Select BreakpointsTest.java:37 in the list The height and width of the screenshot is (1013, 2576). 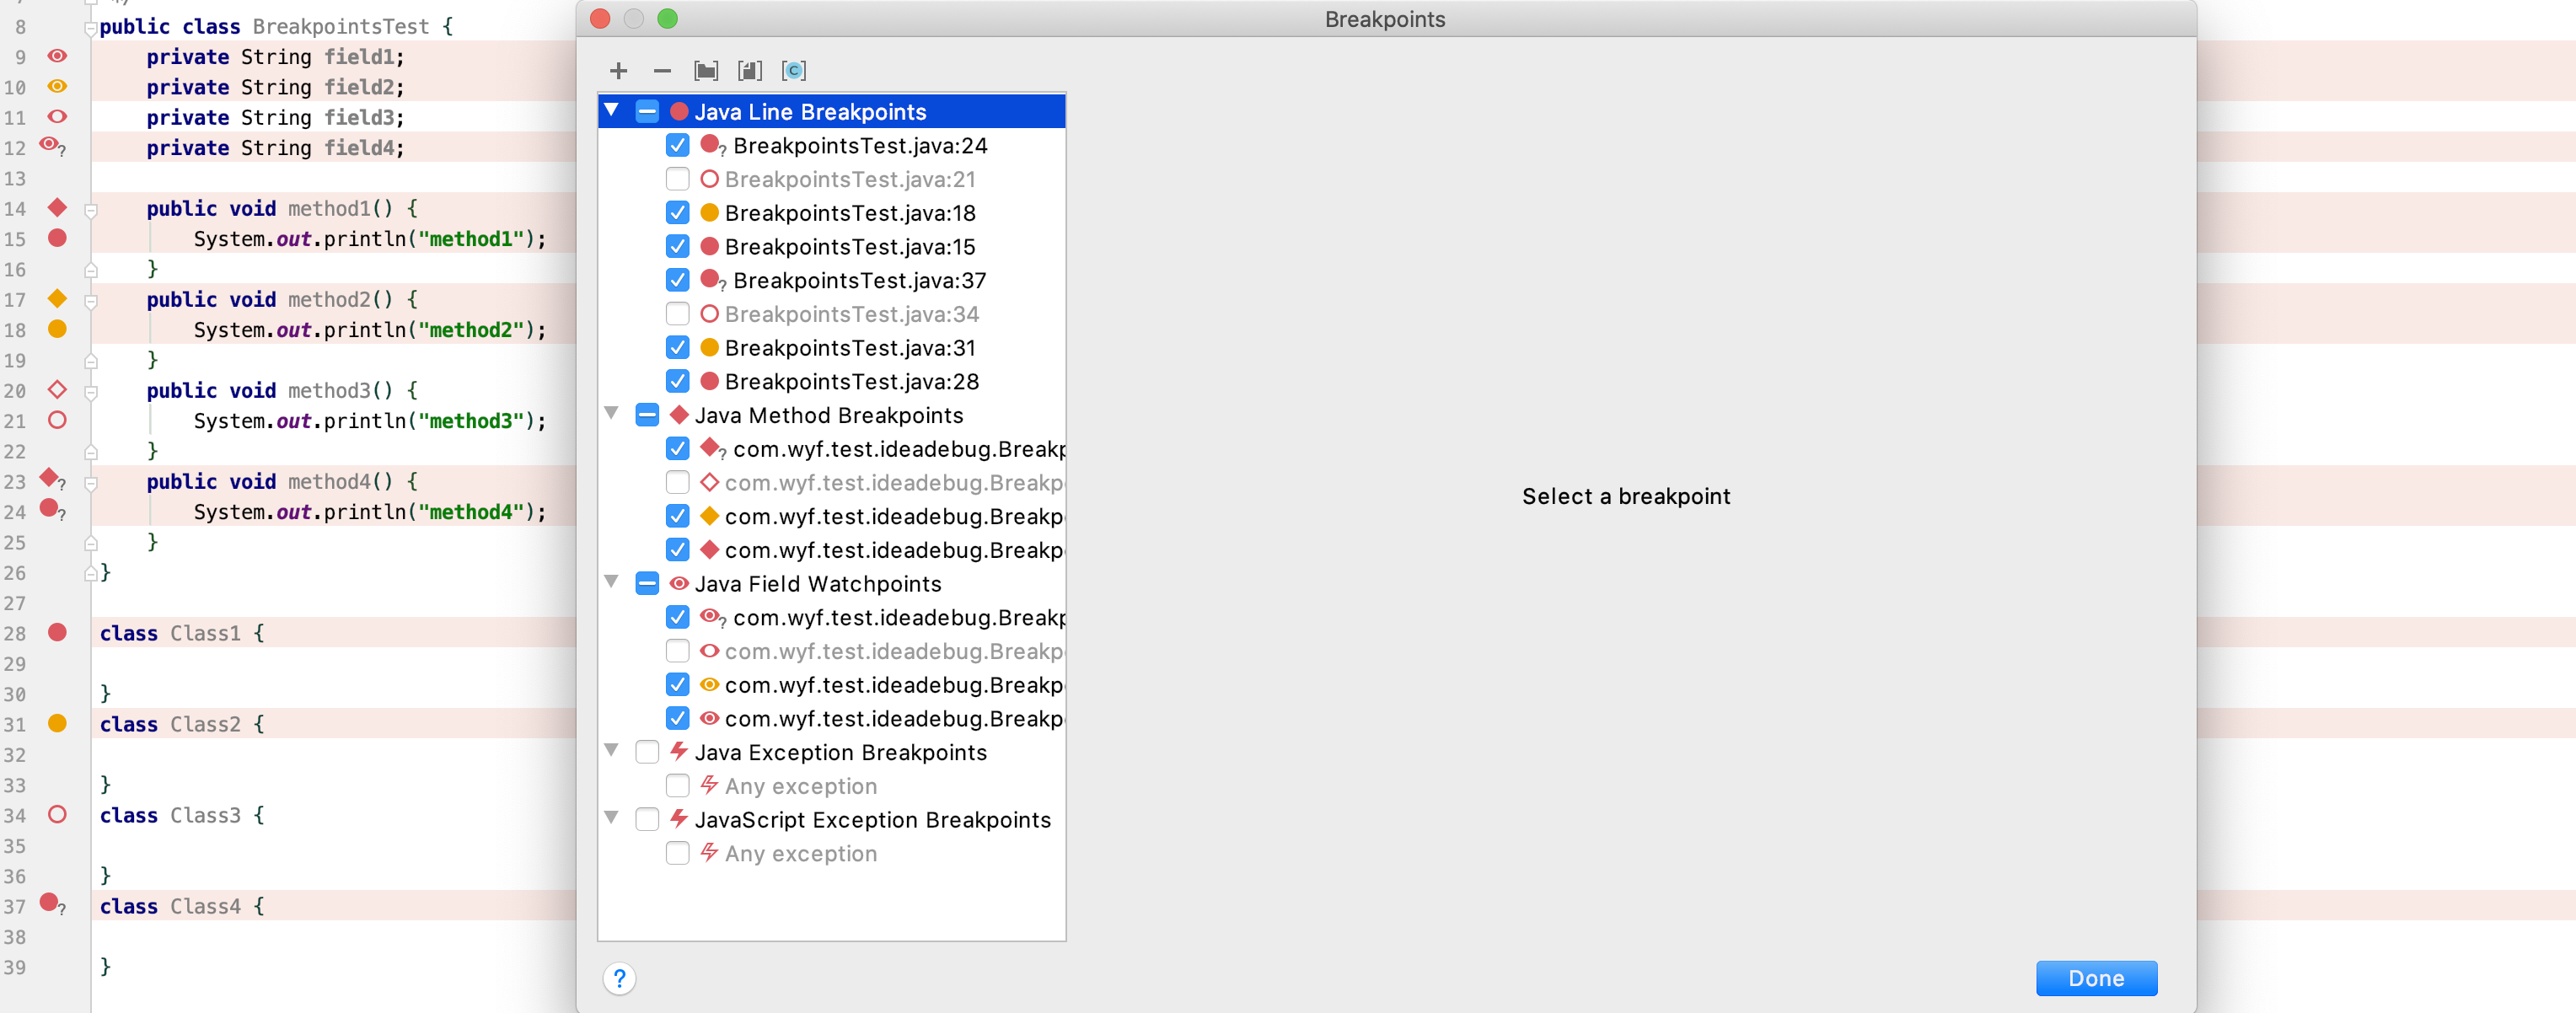pyautogui.click(x=859, y=280)
